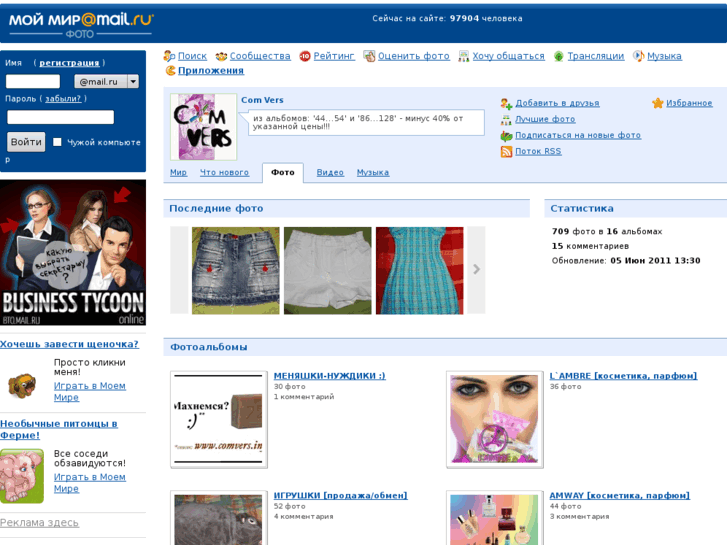Click the Добавить в друзья icon
The width and height of the screenshot is (727, 545).
(x=506, y=103)
